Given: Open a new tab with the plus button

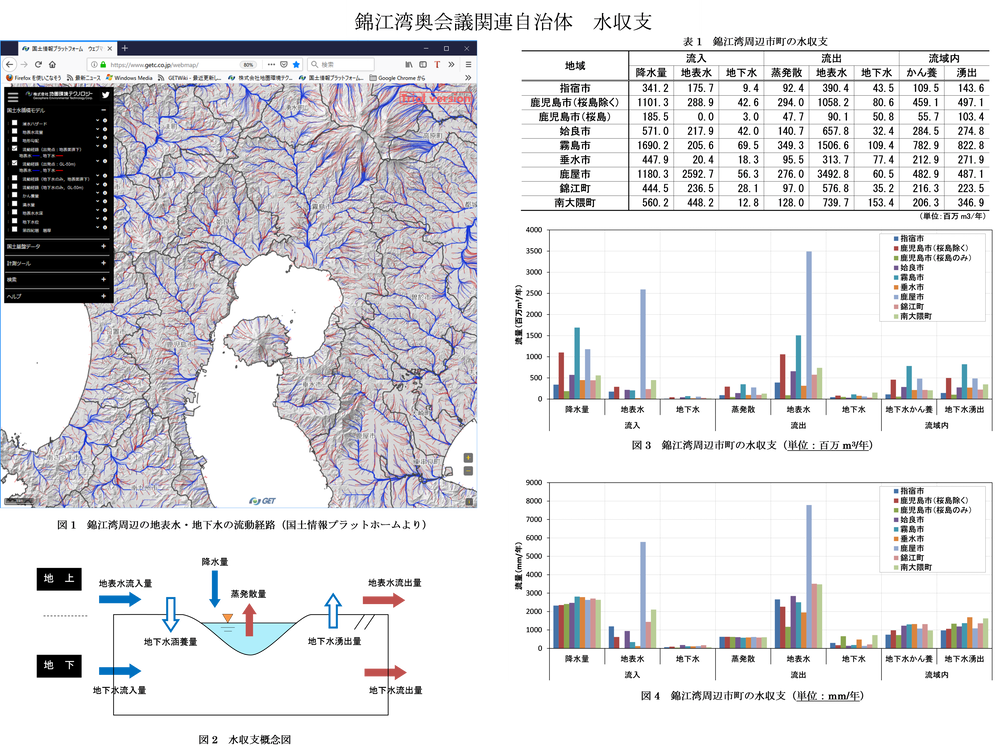Looking at the screenshot, I should [124, 48].
